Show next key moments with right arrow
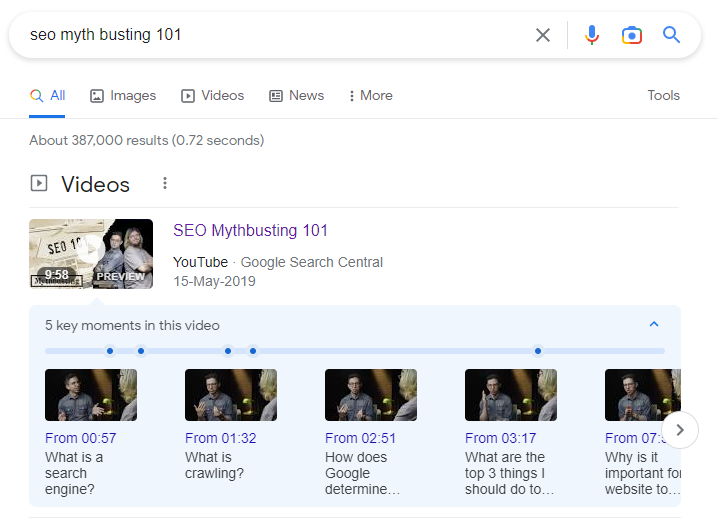Image resolution: width=718 pixels, height=518 pixels. [x=680, y=430]
